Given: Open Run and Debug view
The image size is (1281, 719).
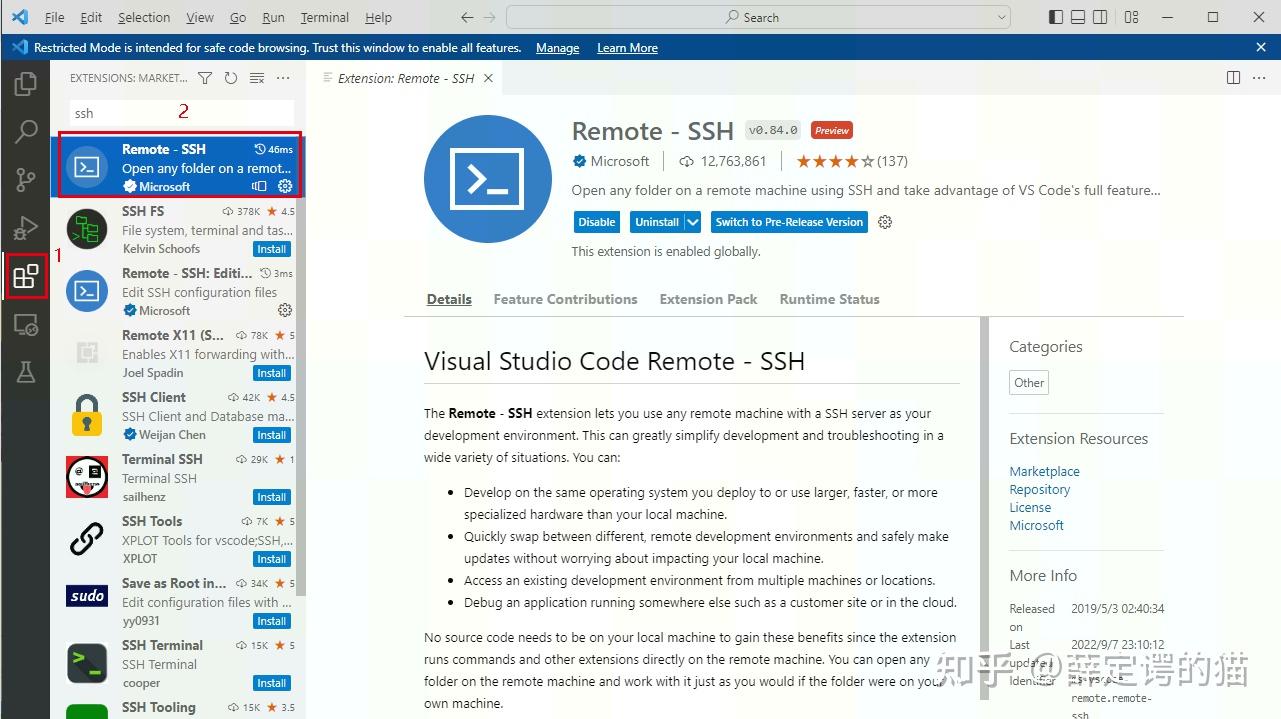Looking at the screenshot, I should pyautogui.click(x=26, y=227).
